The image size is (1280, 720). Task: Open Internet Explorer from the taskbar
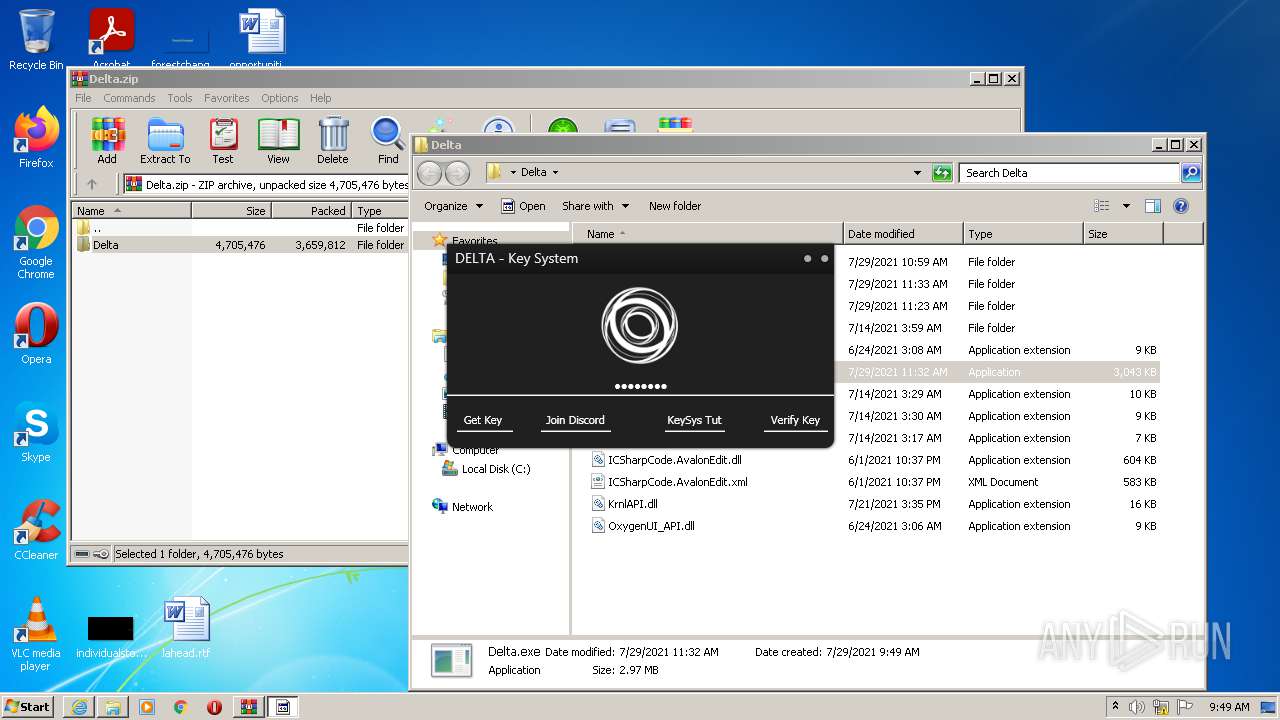tap(79, 707)
